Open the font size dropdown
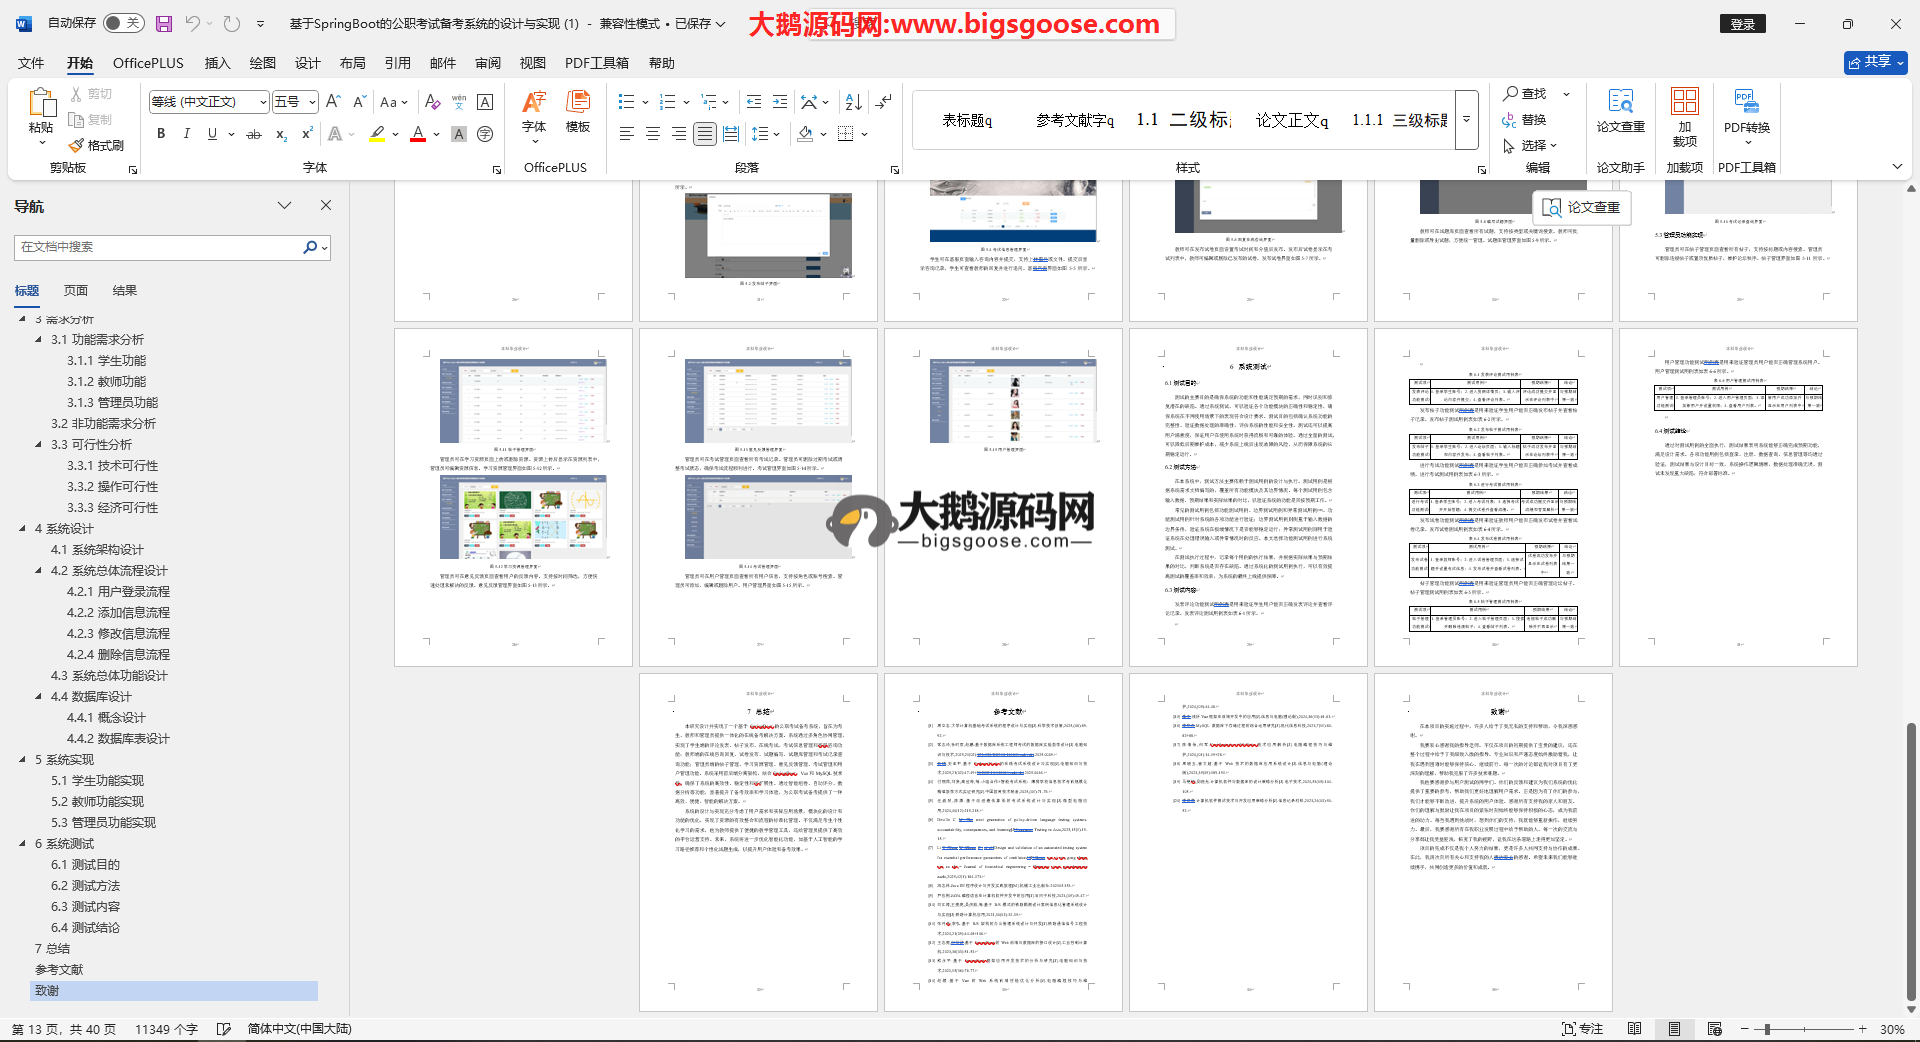The height and width of the screenshot is (1042, 1920). coord(312,102)
